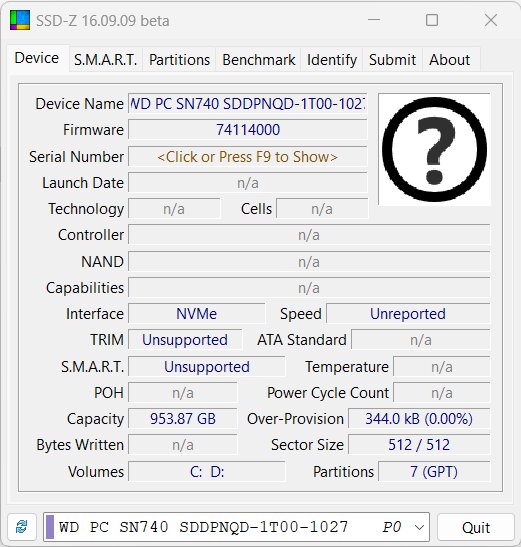Open the Partitions tab

179,60
